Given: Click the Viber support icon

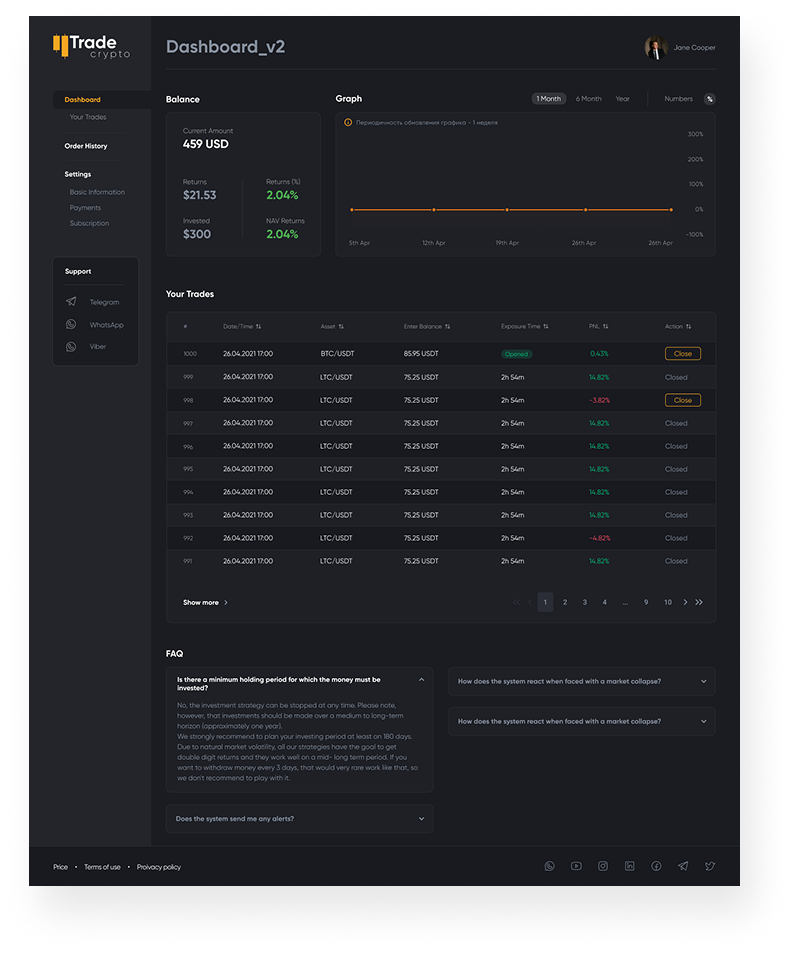Looking at the screenshot, I should tap(71, 347).
